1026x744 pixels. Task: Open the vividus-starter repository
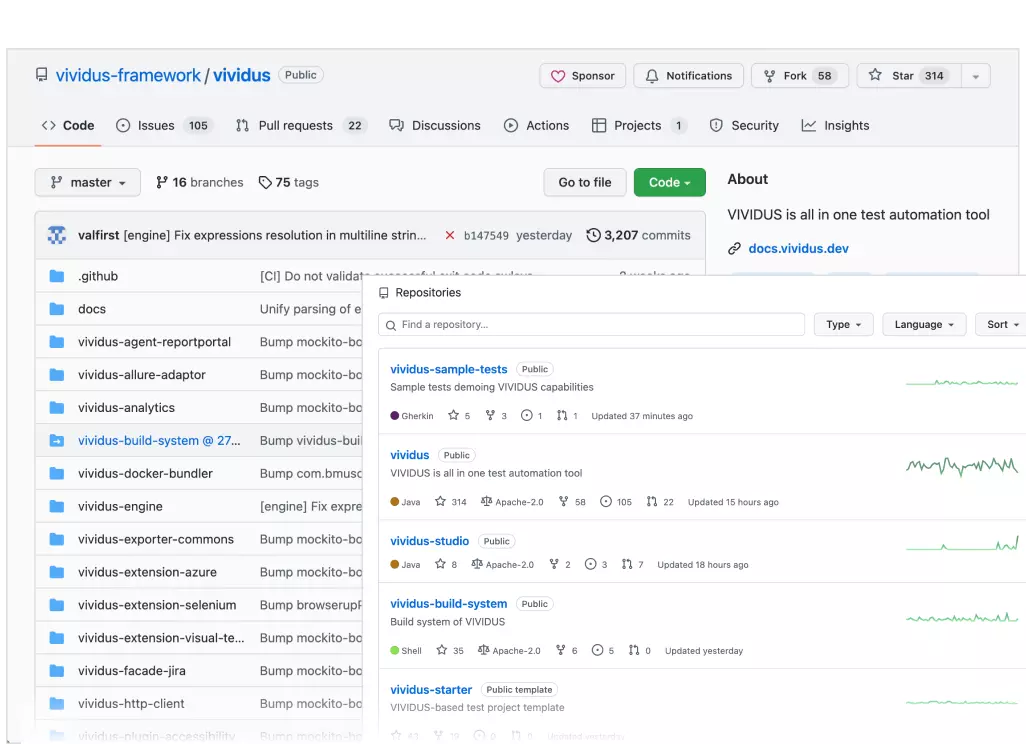coord(431,690)
